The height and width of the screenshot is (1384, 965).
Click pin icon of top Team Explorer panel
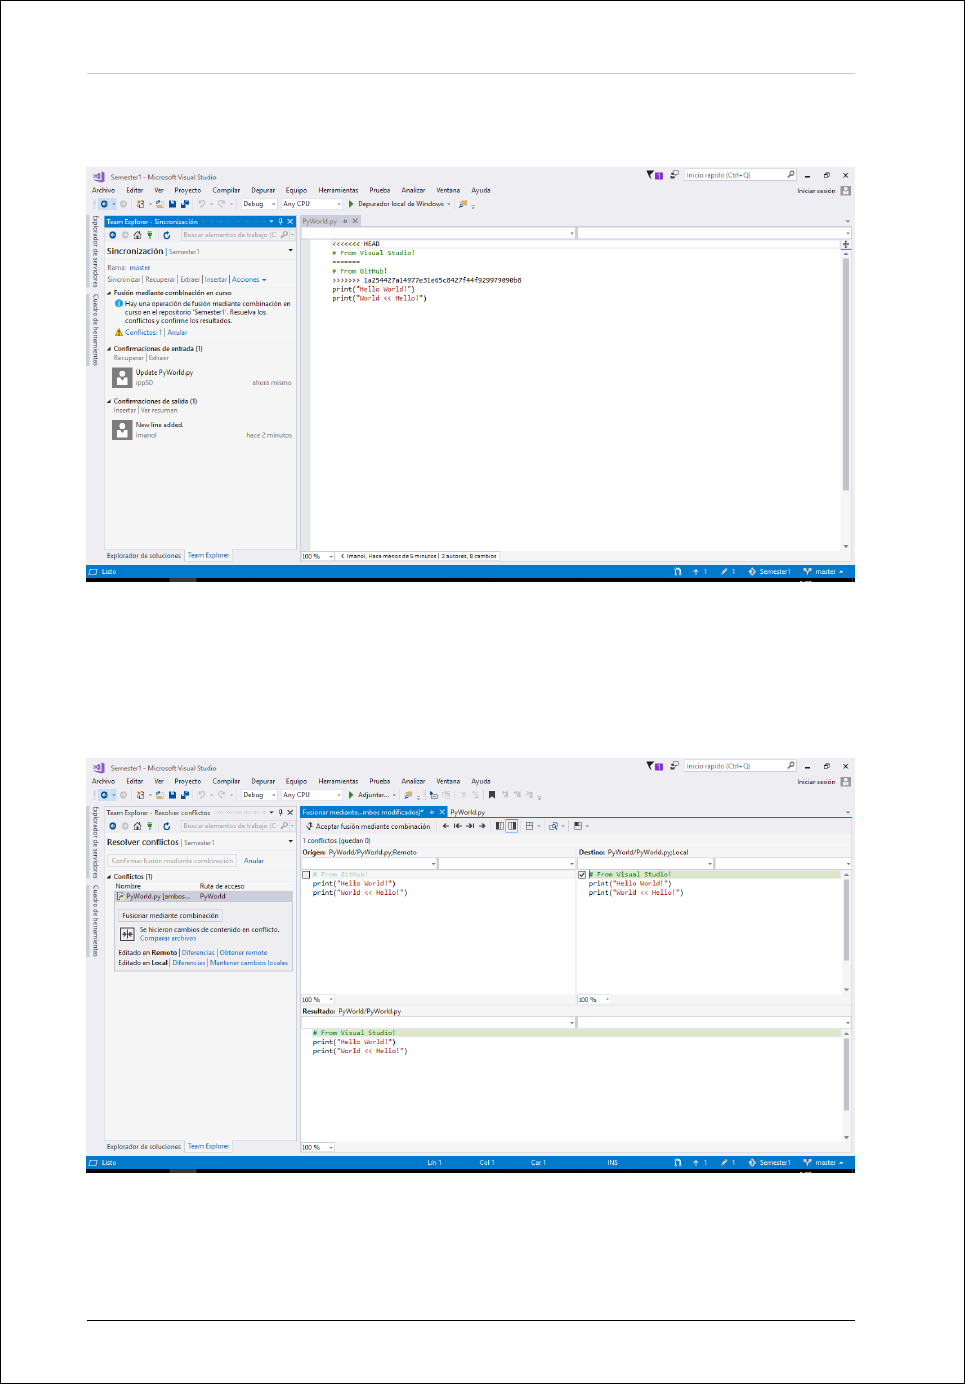click(280, 222)
